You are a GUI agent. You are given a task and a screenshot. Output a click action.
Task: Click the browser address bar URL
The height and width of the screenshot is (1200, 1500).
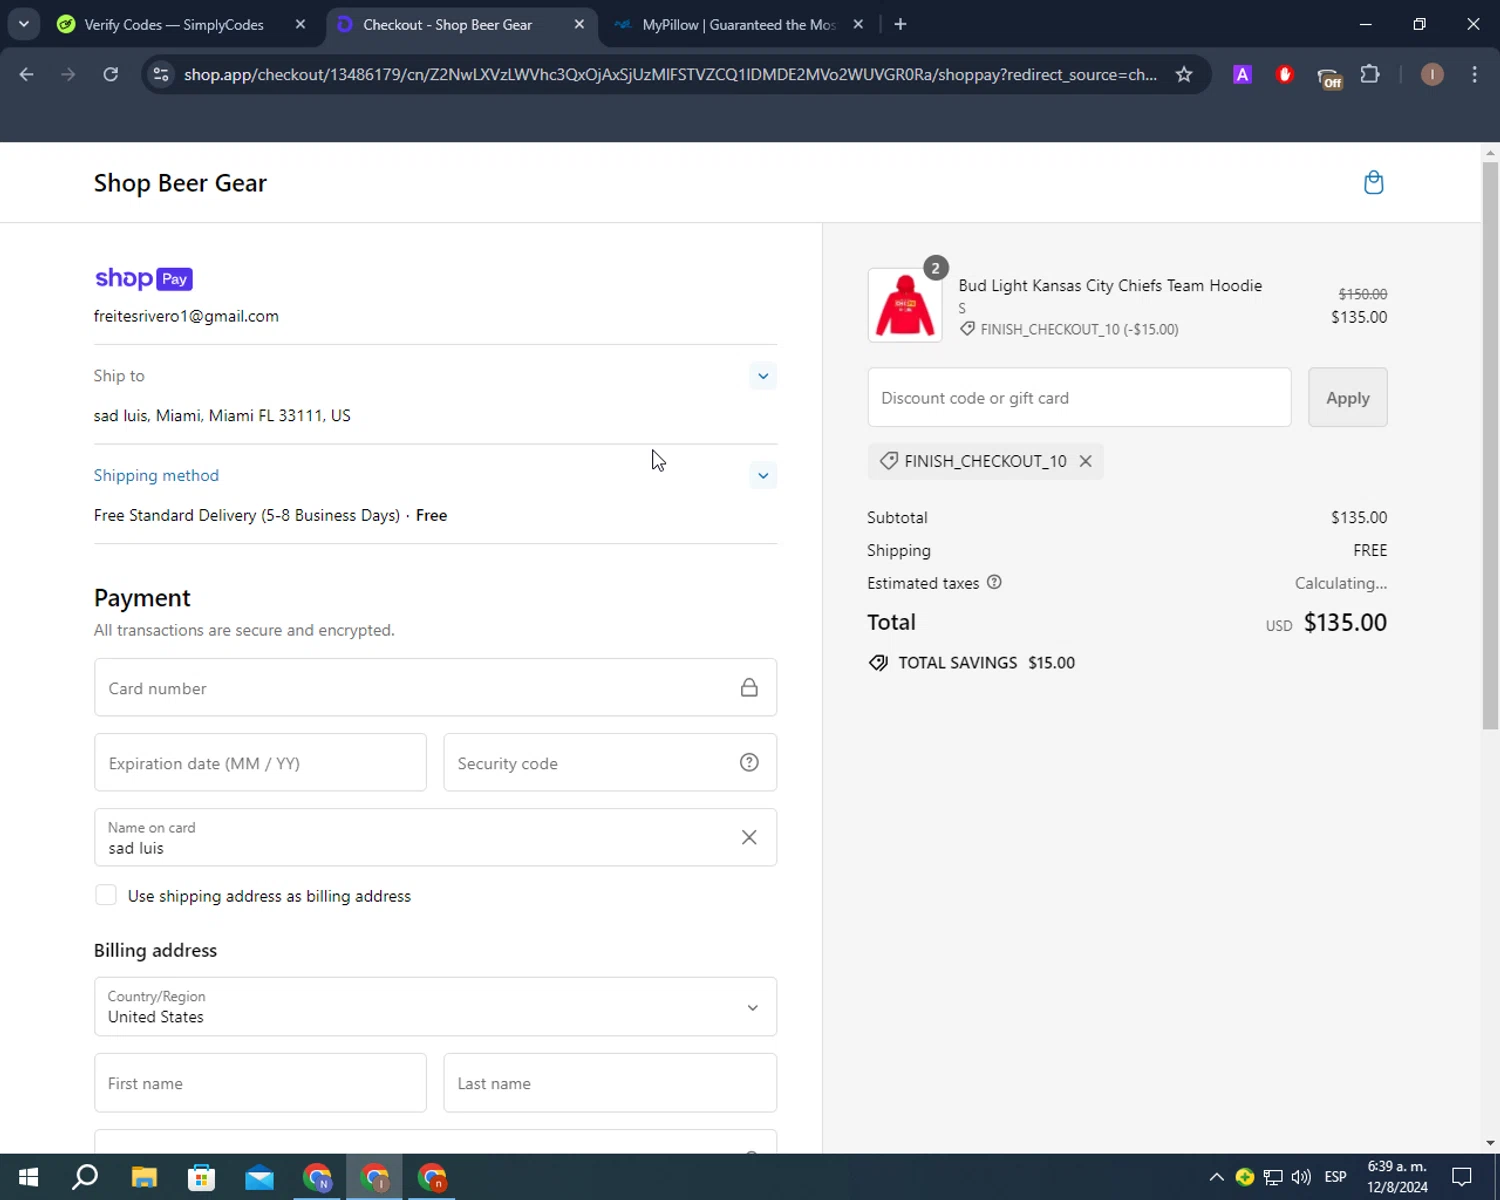[x=670, y=75]
